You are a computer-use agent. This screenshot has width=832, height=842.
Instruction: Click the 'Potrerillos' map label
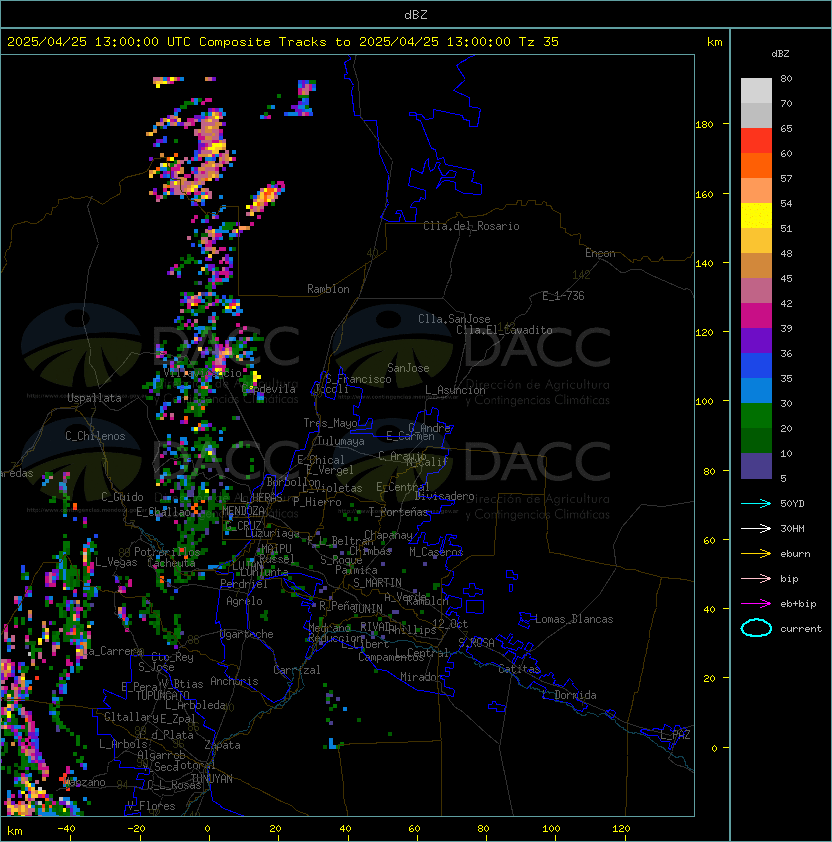[x=167, y=552]
